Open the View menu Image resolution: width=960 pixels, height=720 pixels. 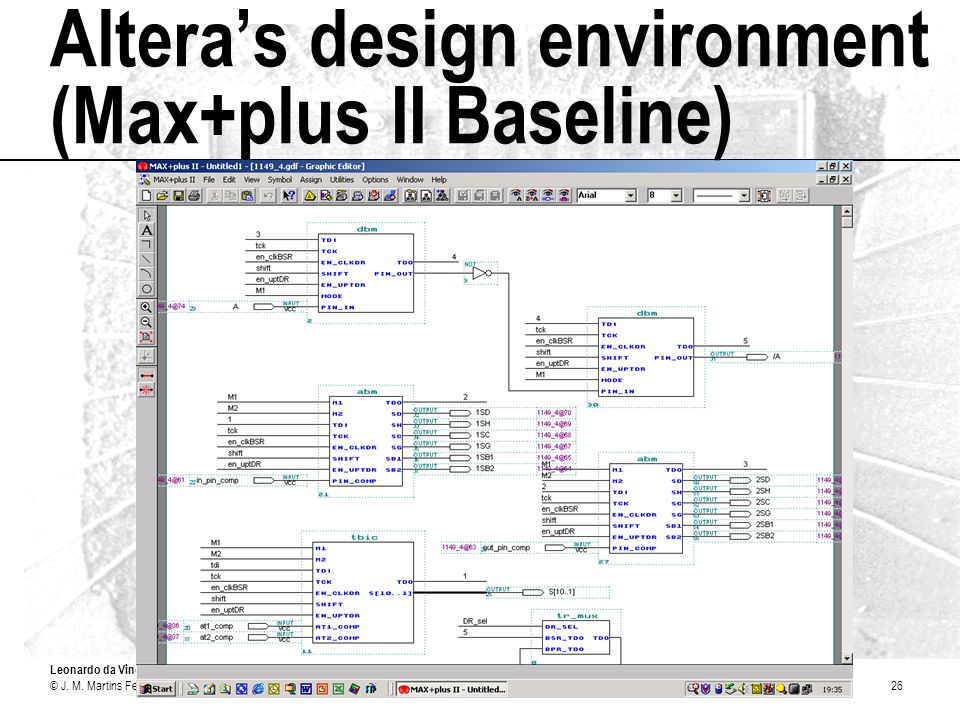tap(252, 180)
